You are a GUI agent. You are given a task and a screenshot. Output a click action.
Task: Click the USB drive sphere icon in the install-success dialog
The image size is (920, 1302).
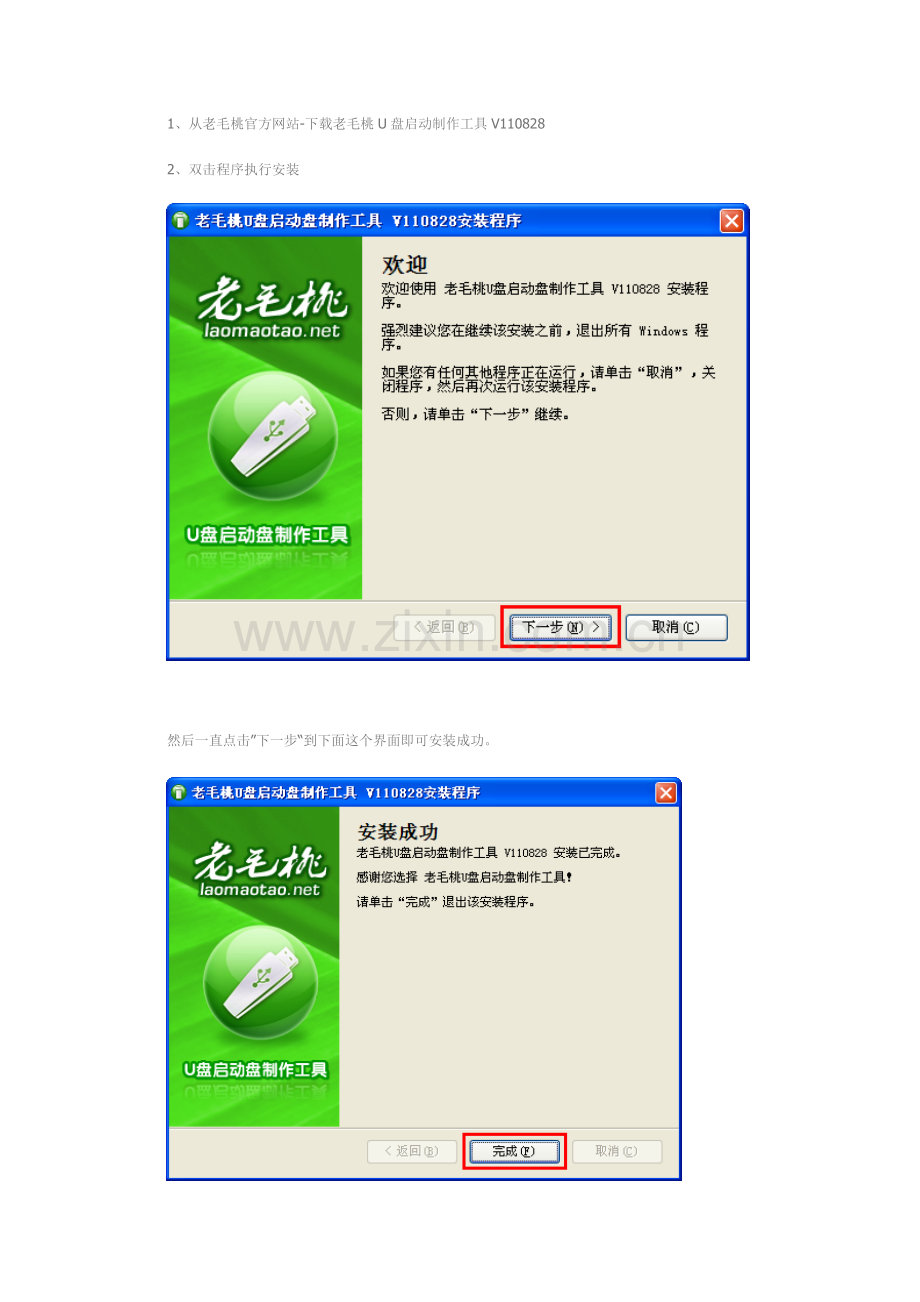pos(260,981)
